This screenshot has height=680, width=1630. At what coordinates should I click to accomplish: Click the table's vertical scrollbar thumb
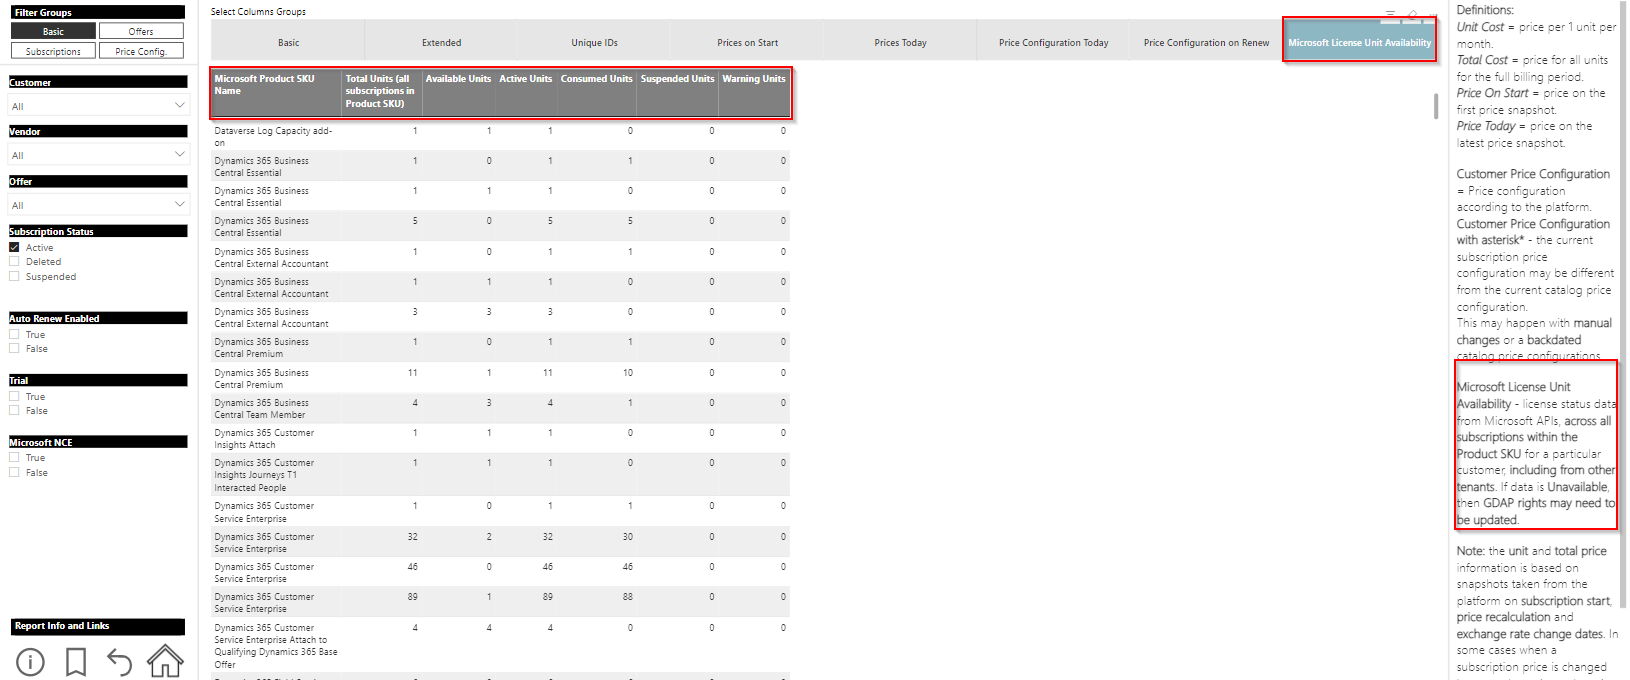(1436, 106)
